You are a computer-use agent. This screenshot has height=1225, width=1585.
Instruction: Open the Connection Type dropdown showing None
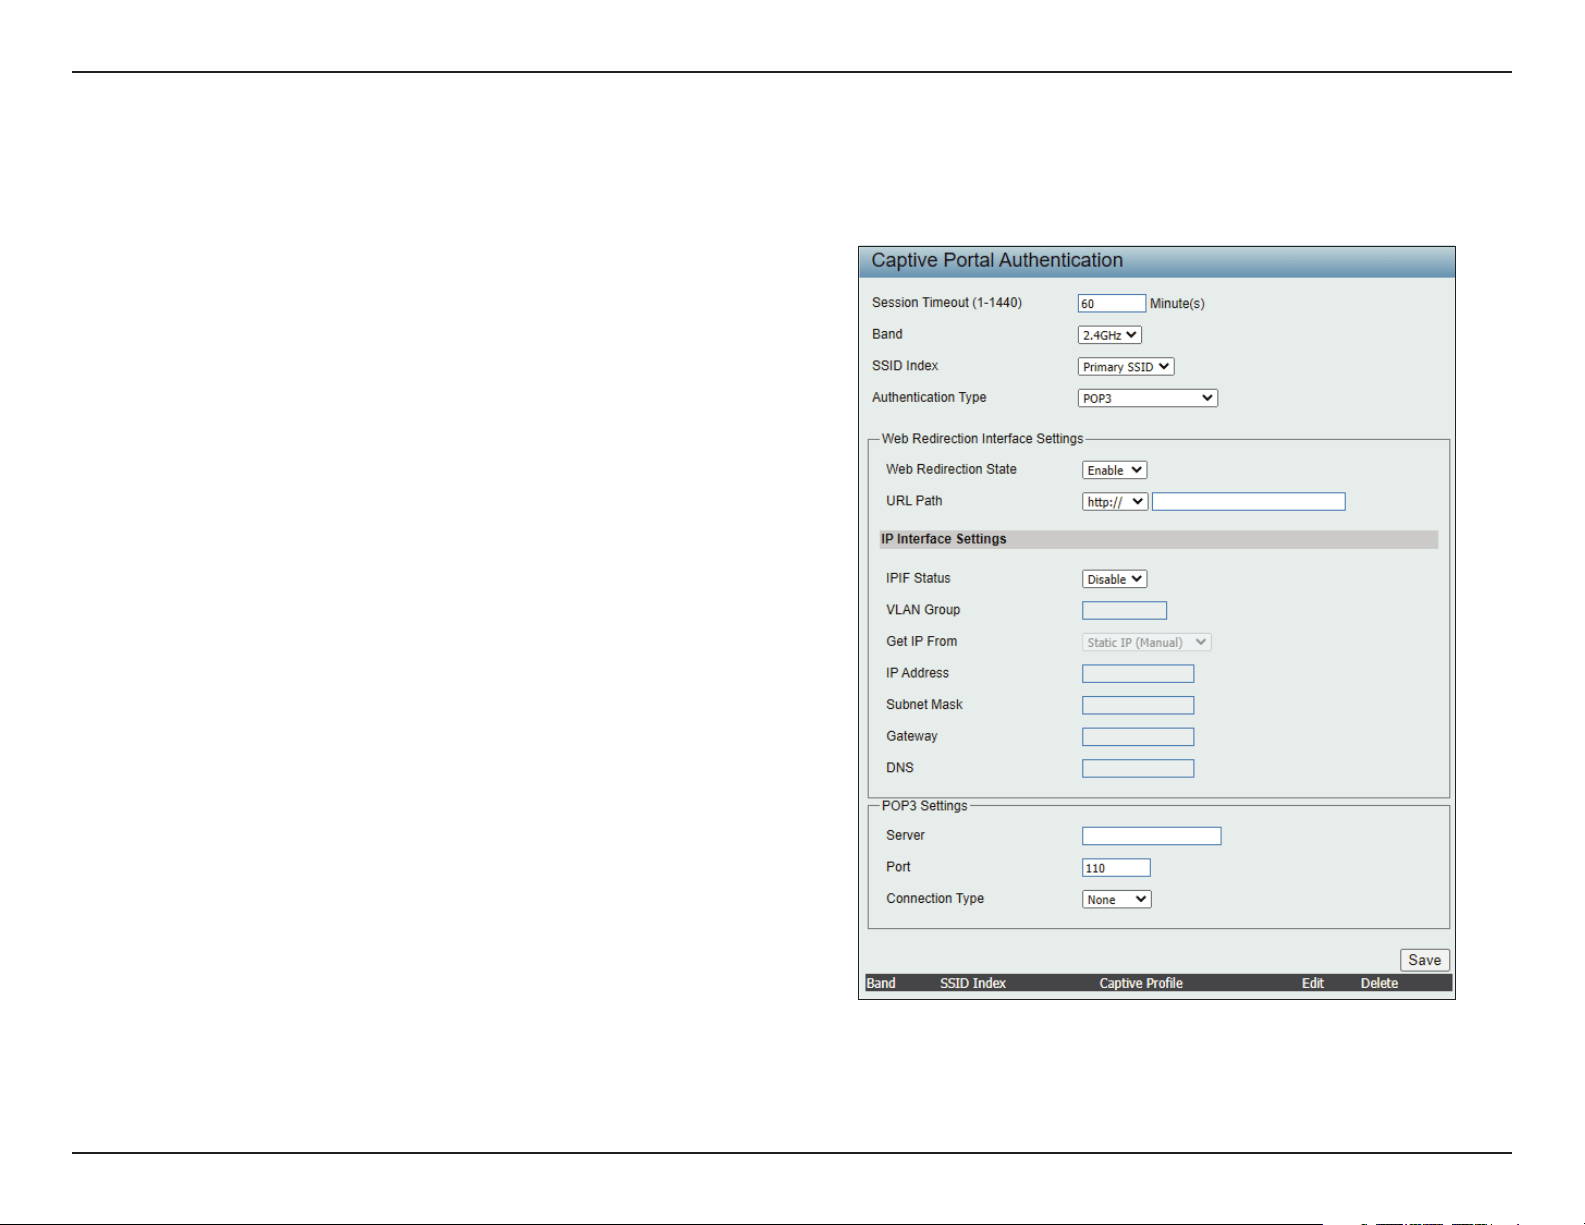click(1116, 899)
